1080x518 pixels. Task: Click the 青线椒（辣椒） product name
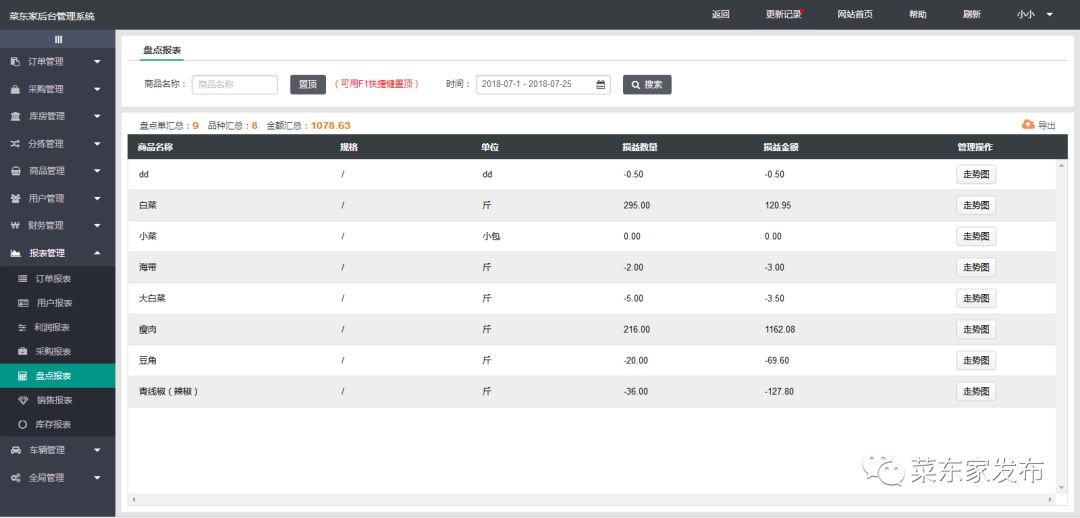coord(168,391)
